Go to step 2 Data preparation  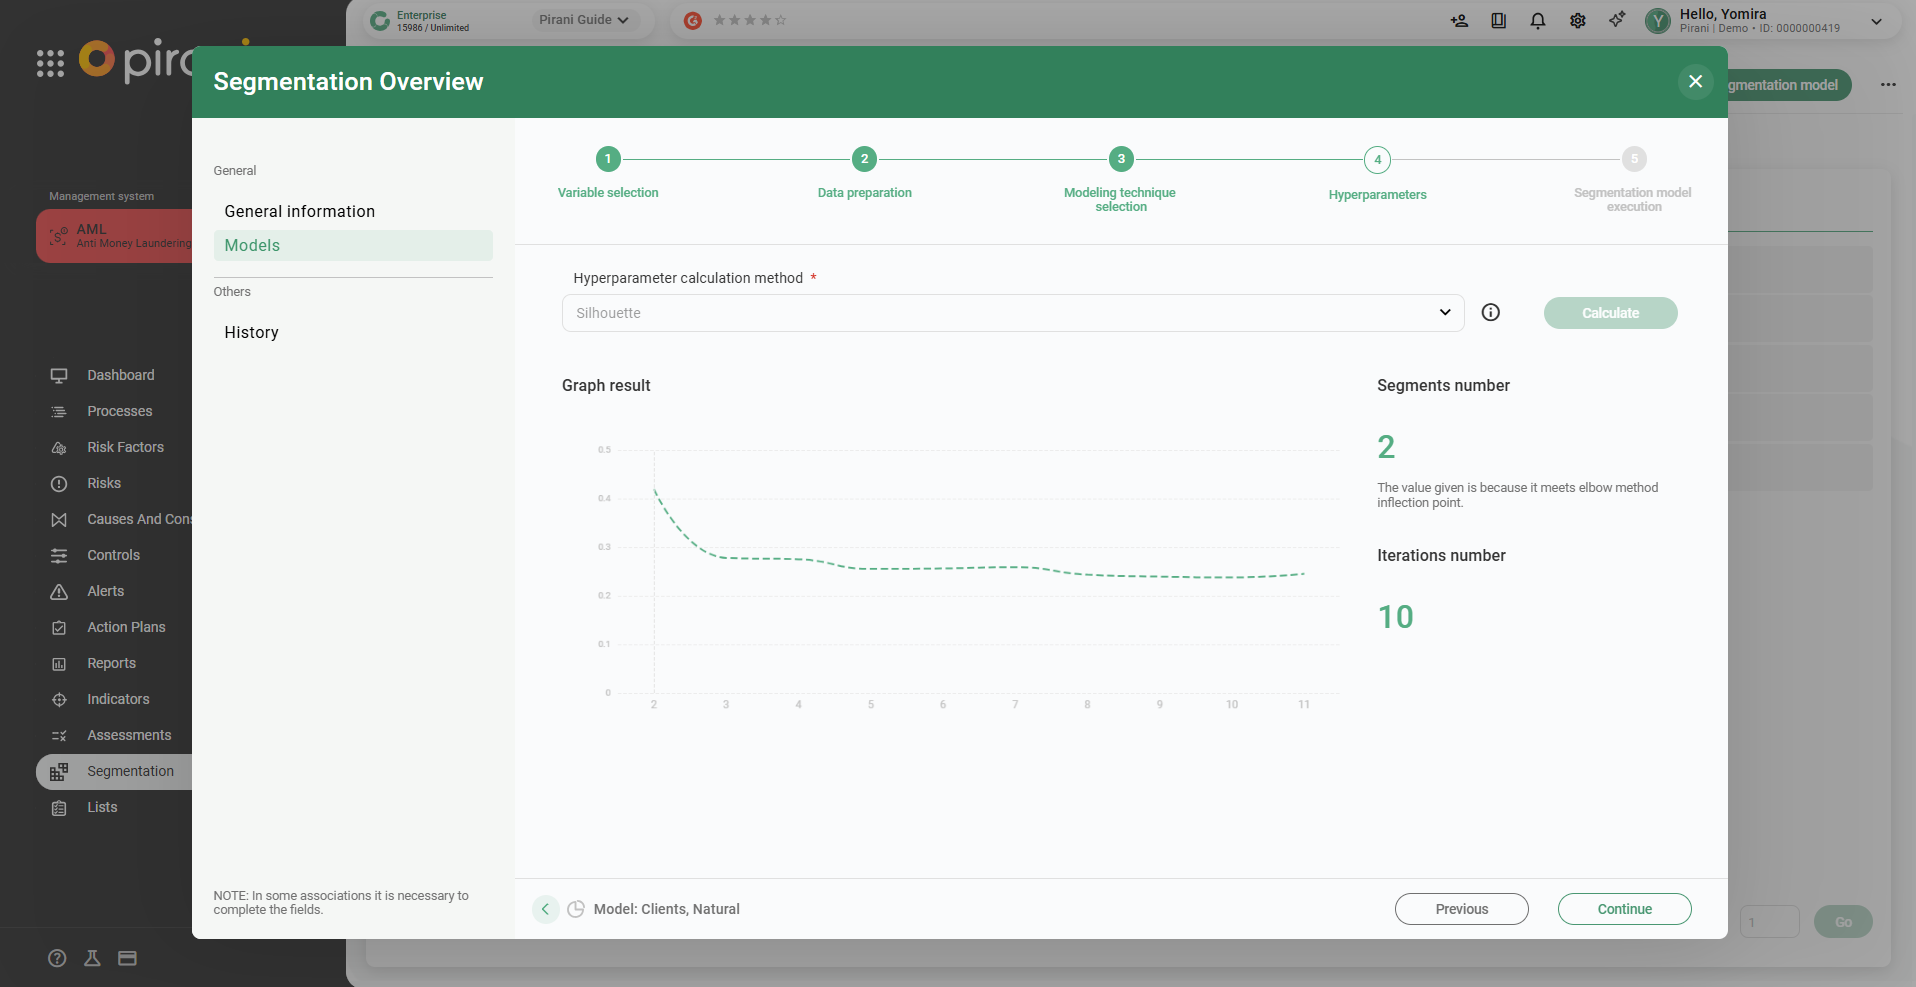pyautogui.click(x=864, y=159)
